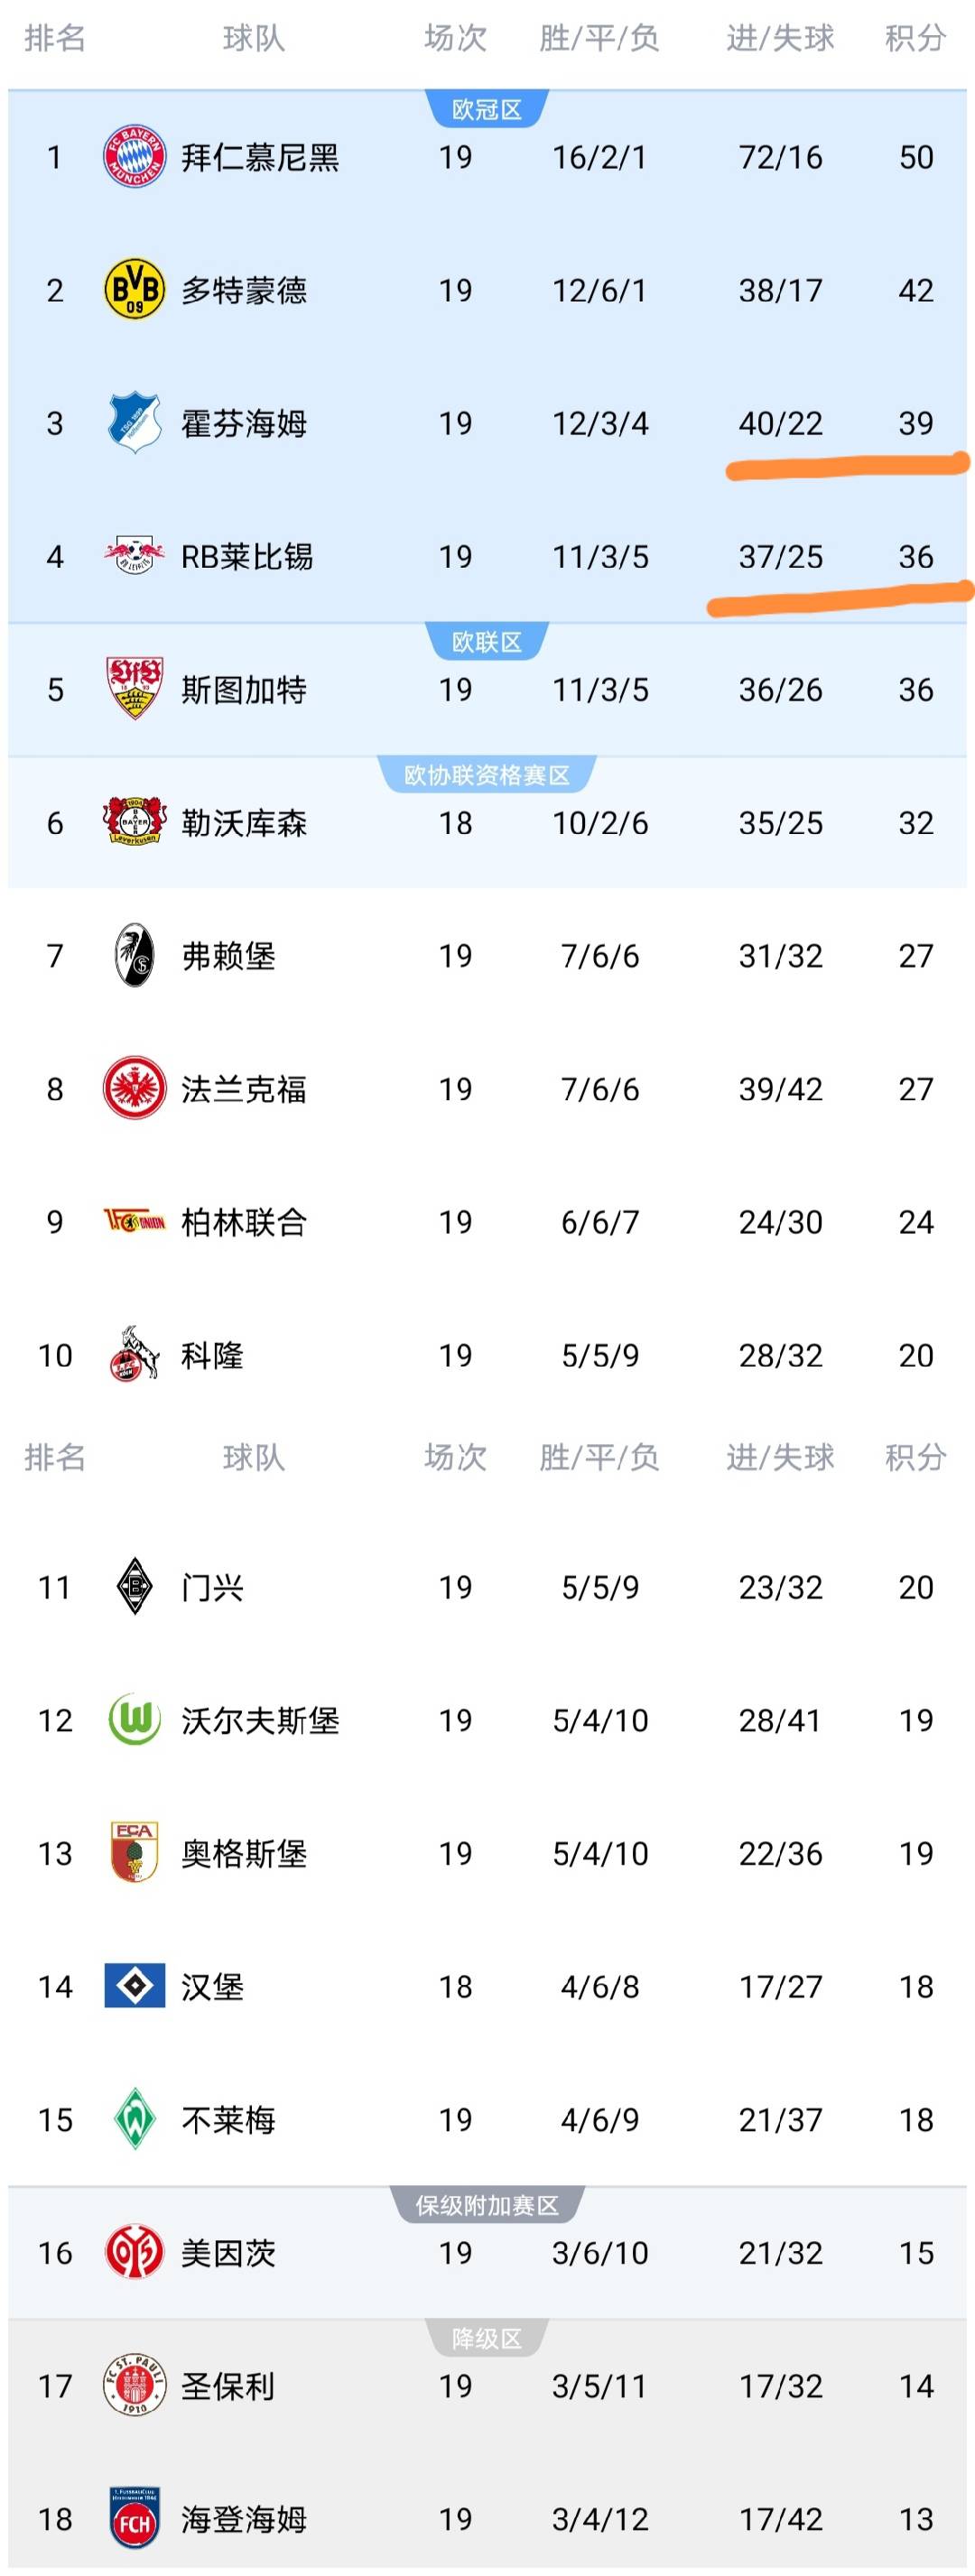Click the Wolfsburg green W logo
Viewport: 975px width, 2576px height.
tap(134, 1720)
